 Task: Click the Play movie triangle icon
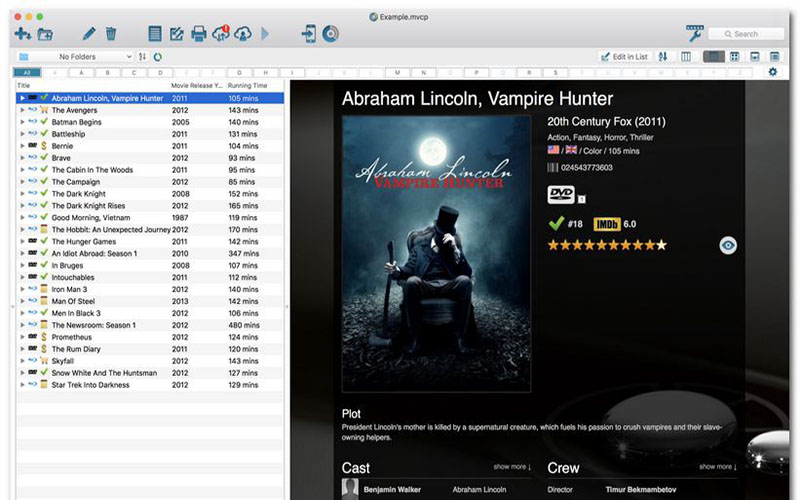pos(265,34)
